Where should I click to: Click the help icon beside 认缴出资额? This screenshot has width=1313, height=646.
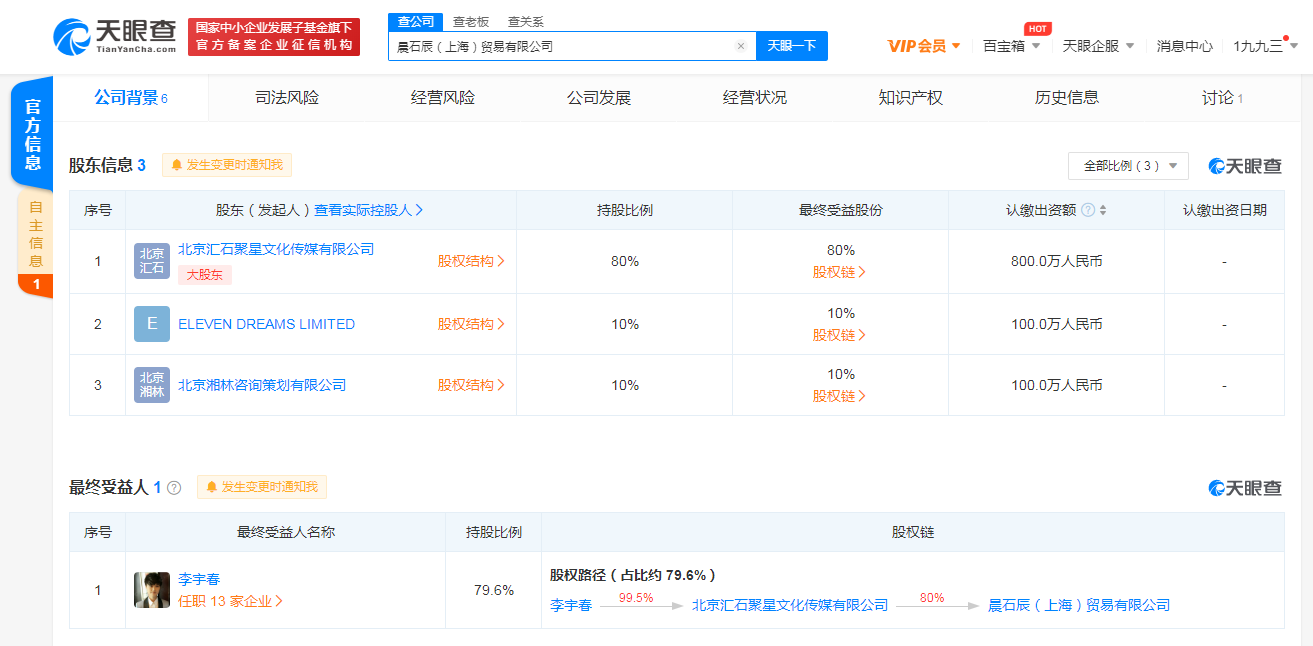pyautogui.click(x=1088, y=210)
